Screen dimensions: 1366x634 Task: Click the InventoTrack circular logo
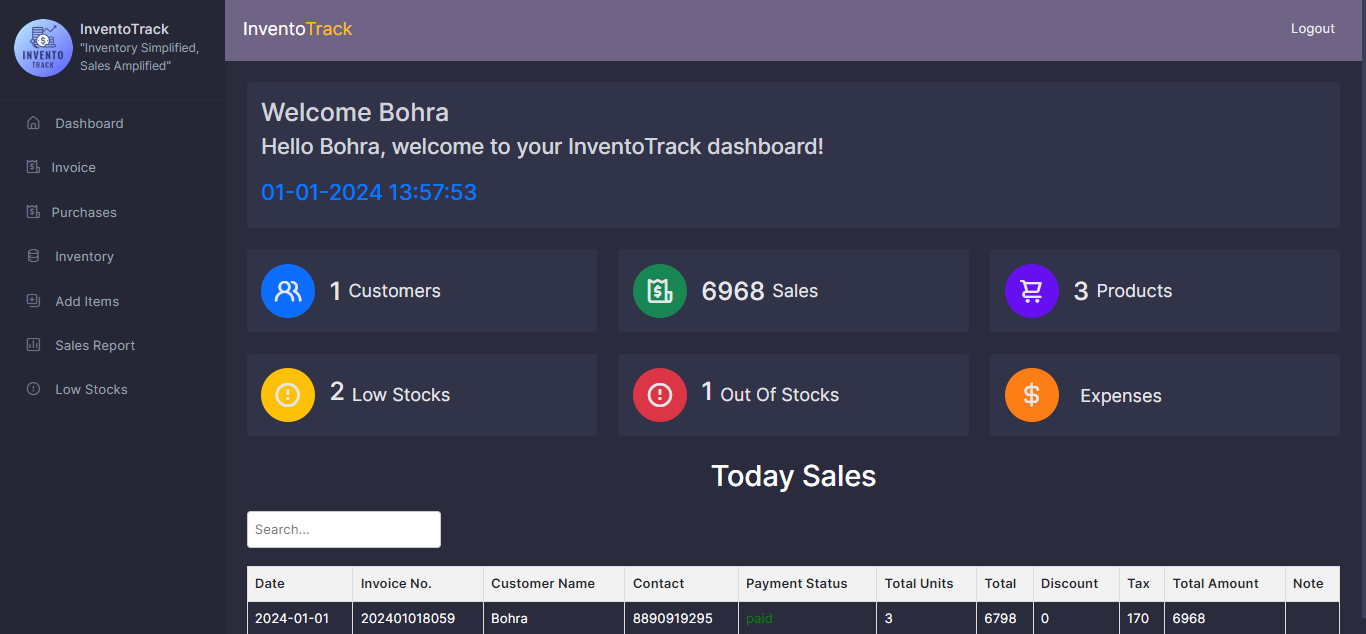43,48
